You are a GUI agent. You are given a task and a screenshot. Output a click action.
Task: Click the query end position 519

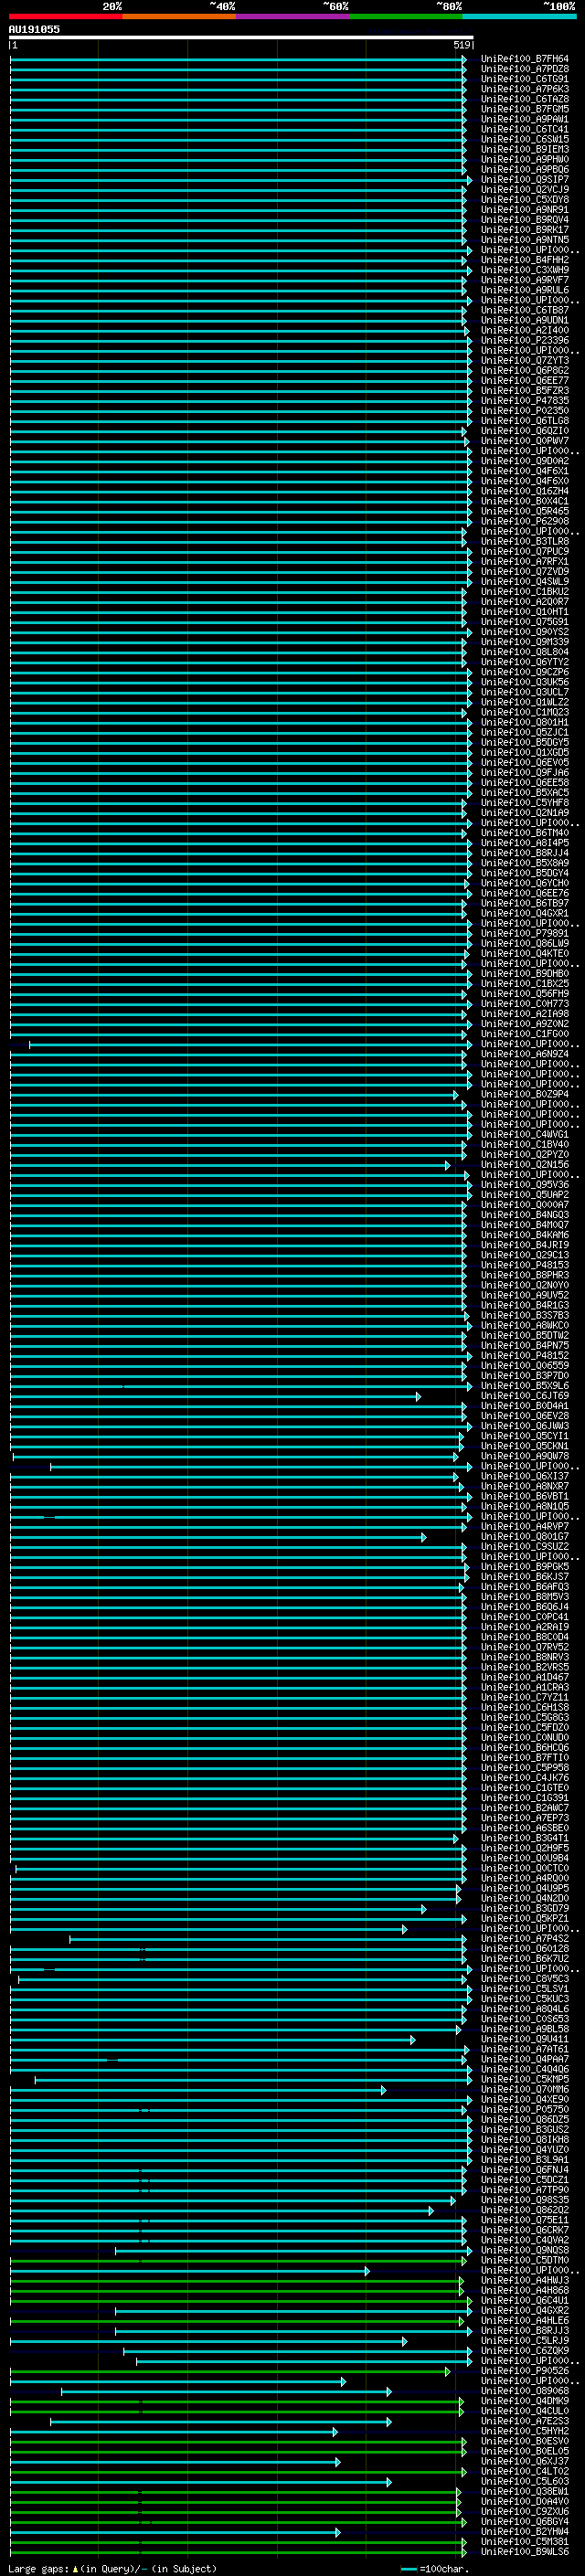point(461,45)
